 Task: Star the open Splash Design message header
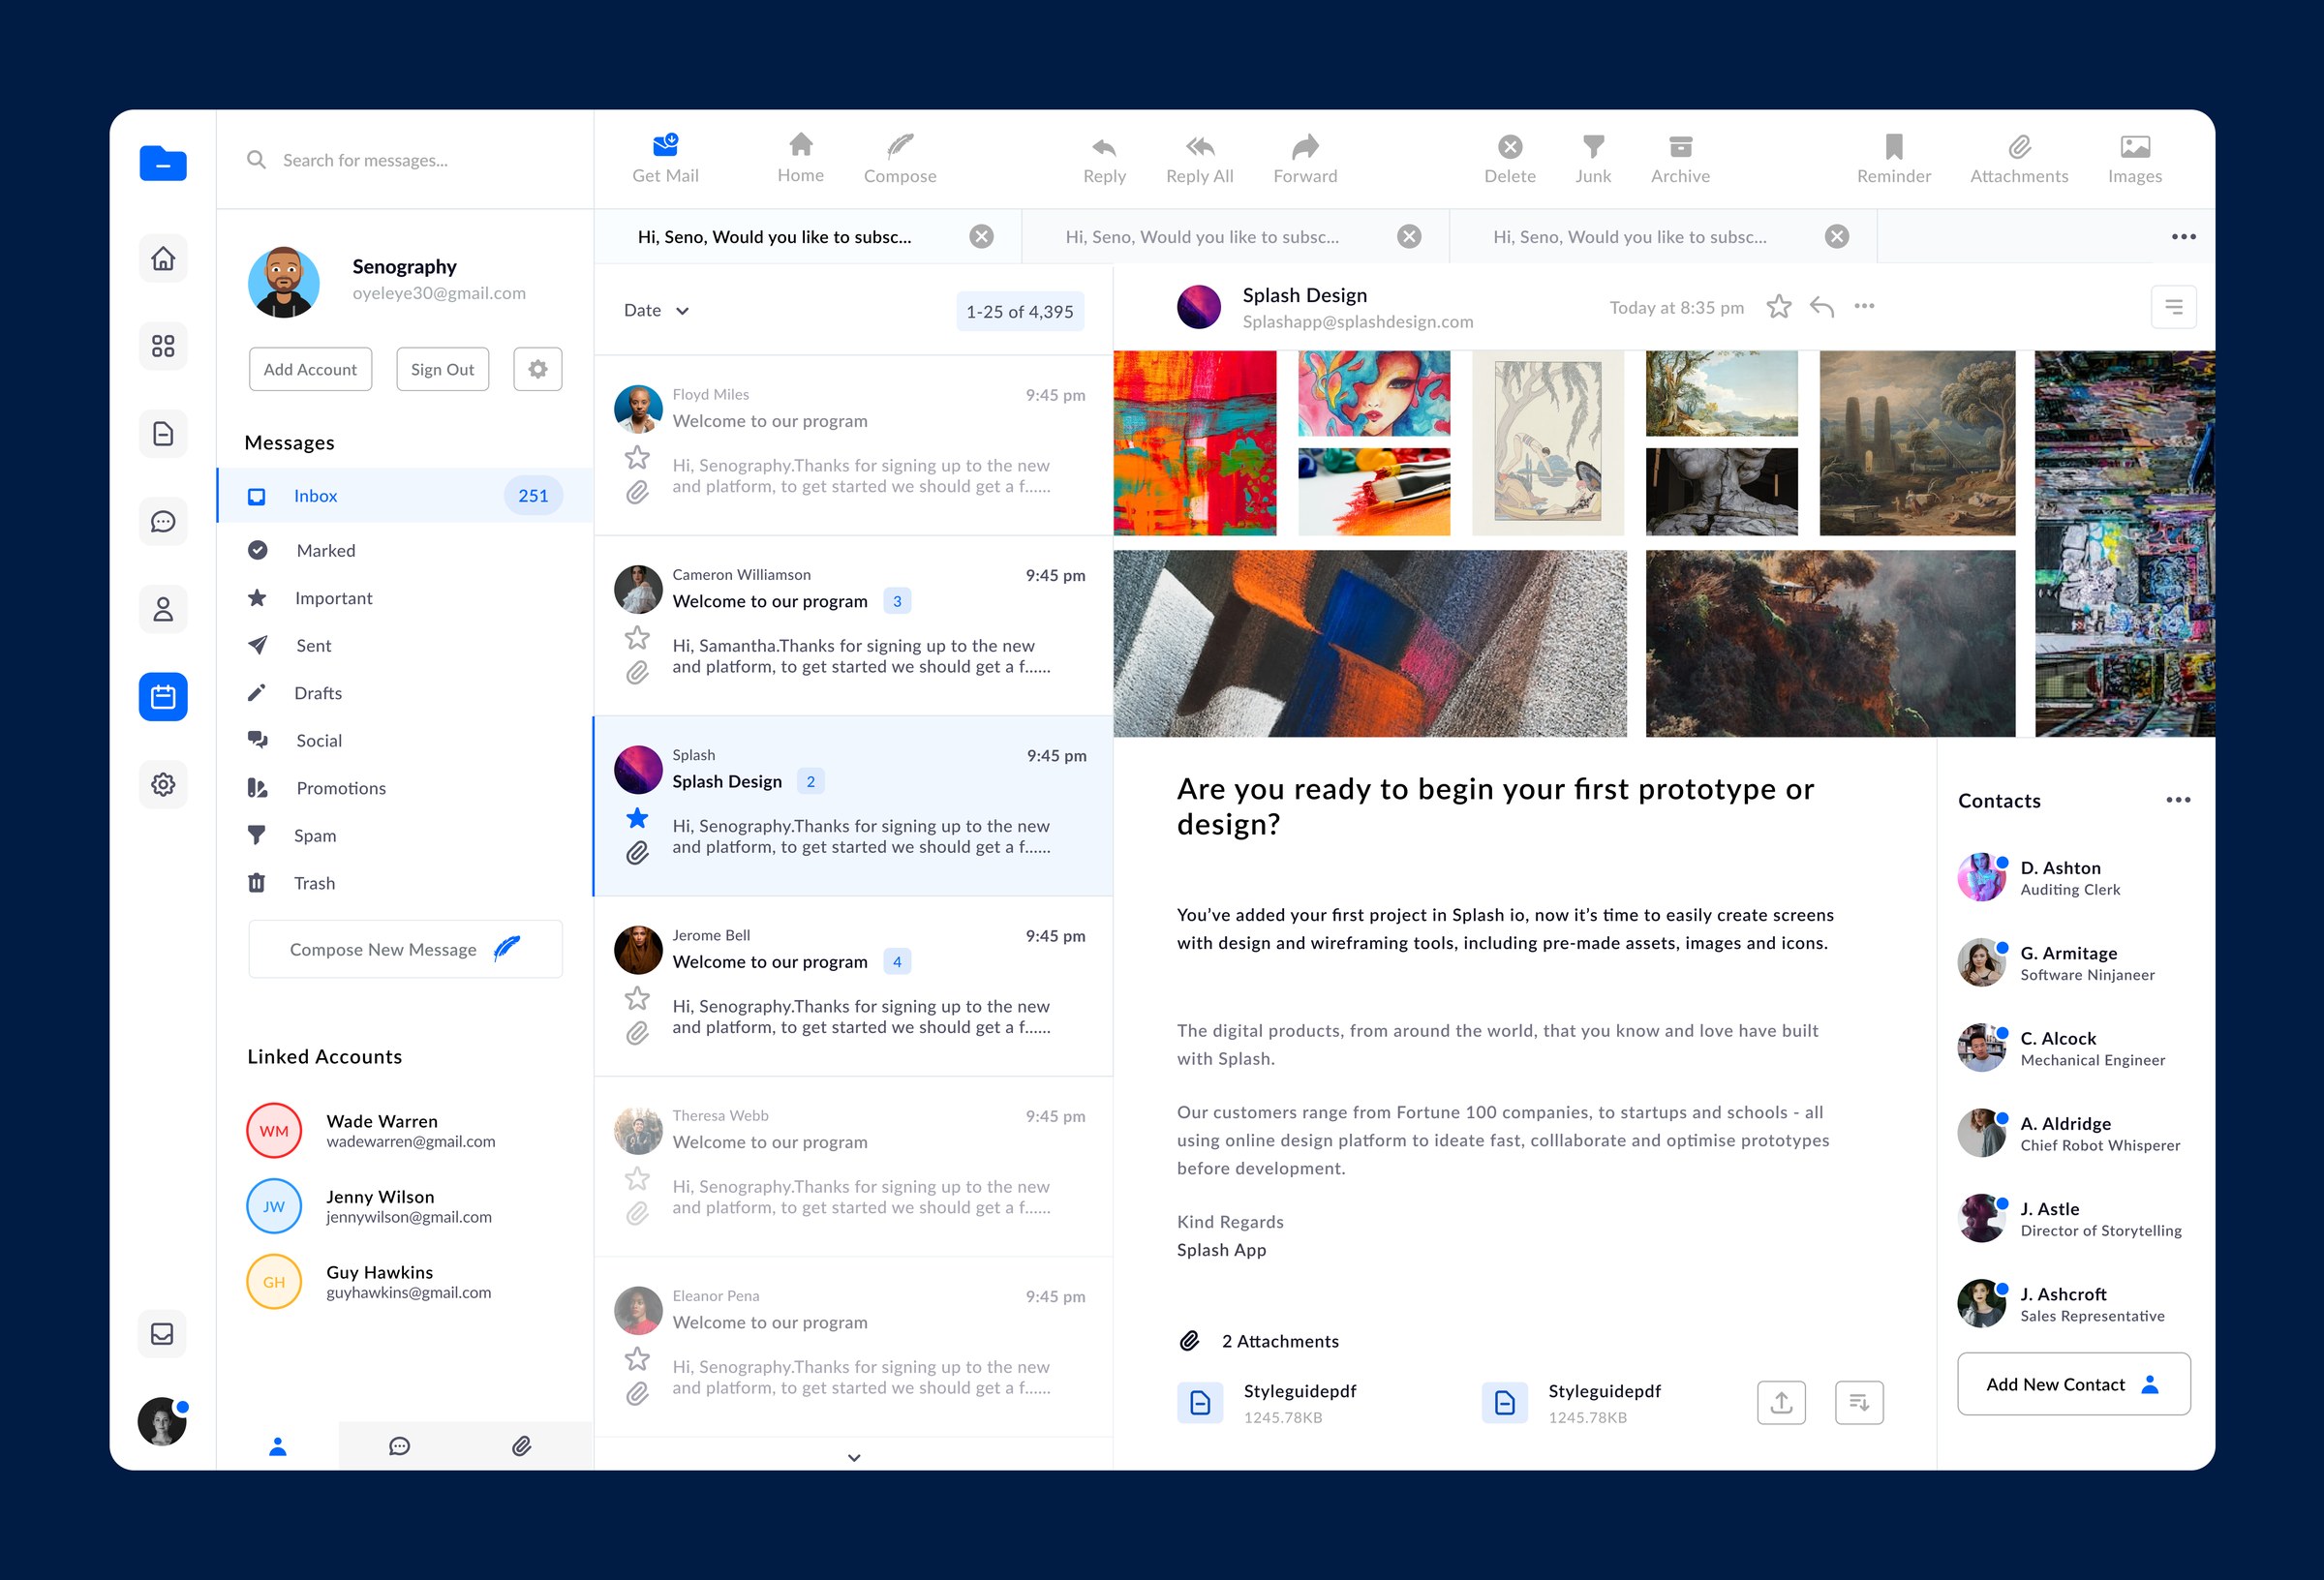point(1779,306)
